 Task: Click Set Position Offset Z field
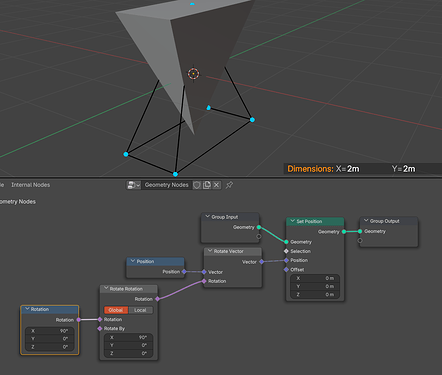pyautogui.click(x=315, y=295)
